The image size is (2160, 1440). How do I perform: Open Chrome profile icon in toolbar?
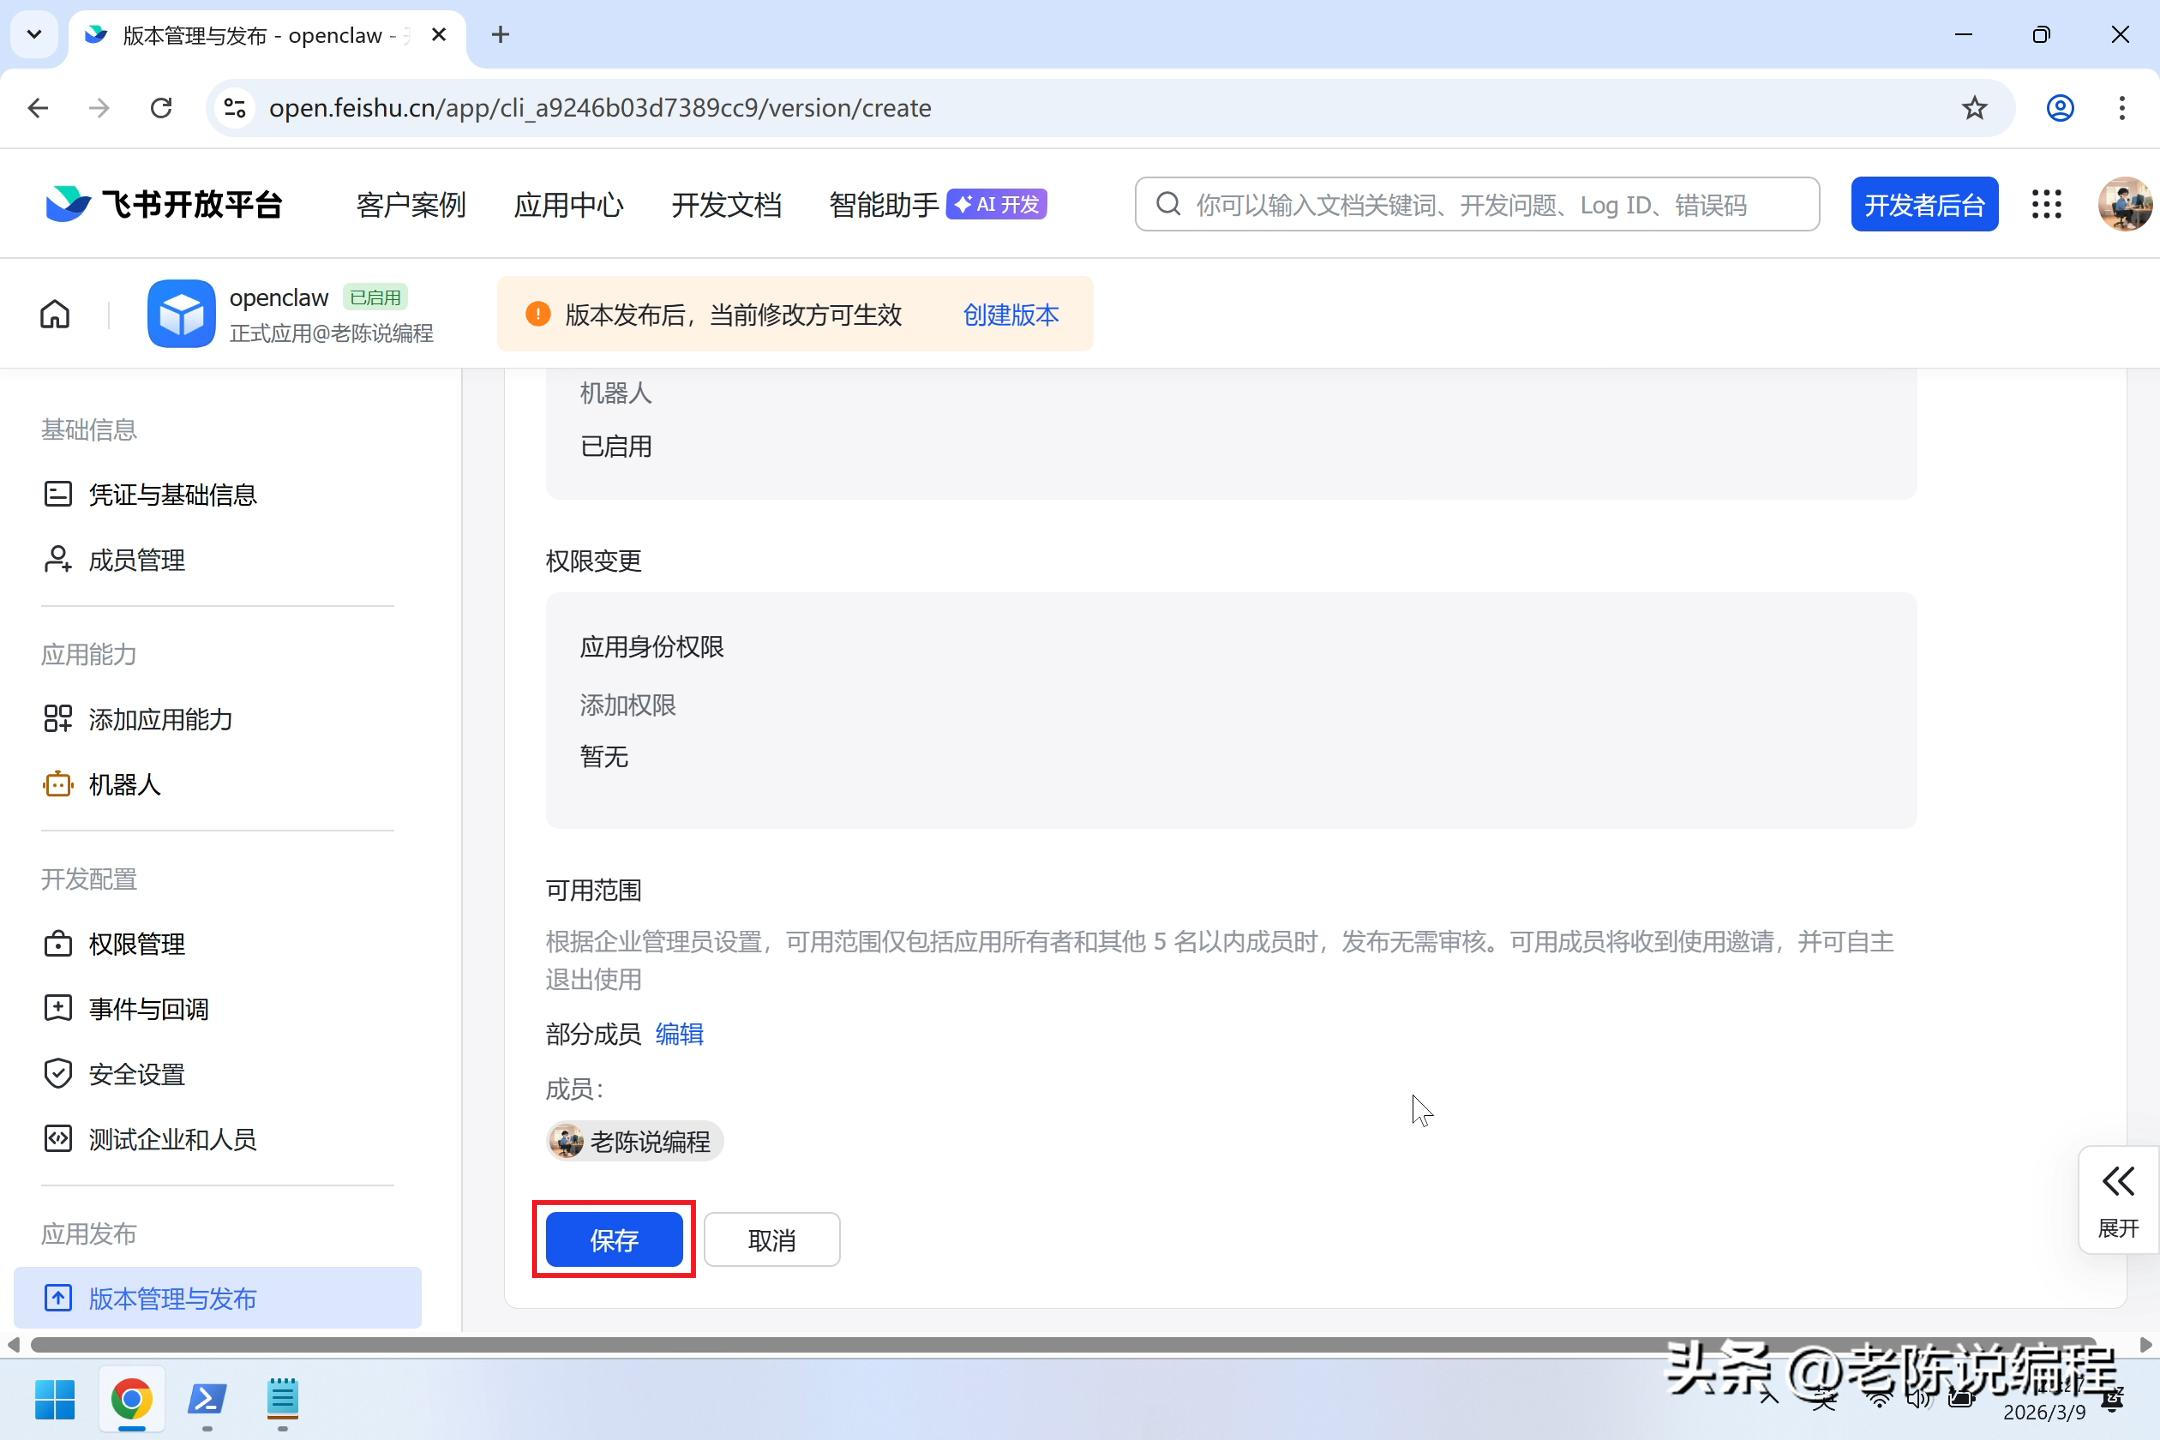coord(2060,108)
